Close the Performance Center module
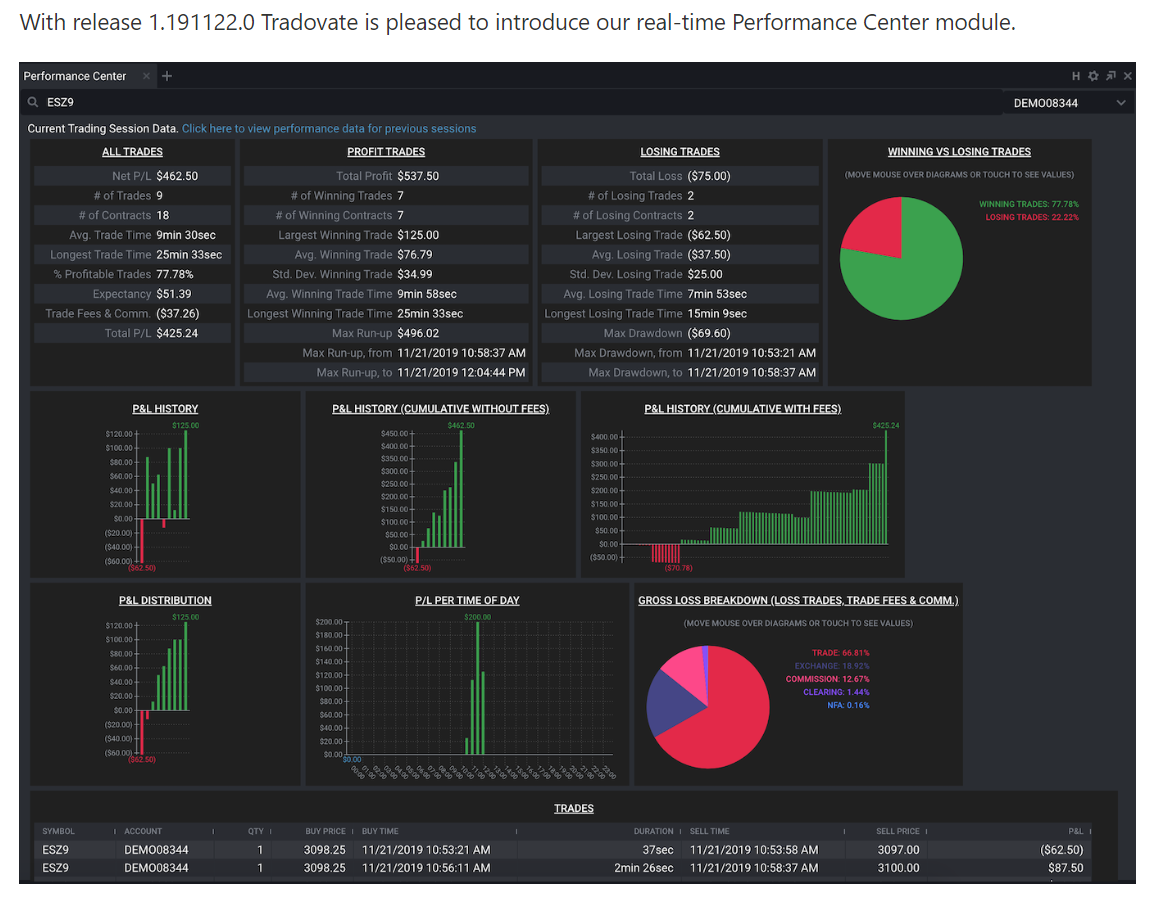Screen dimensions: 1157x911 coord(1127,76)
